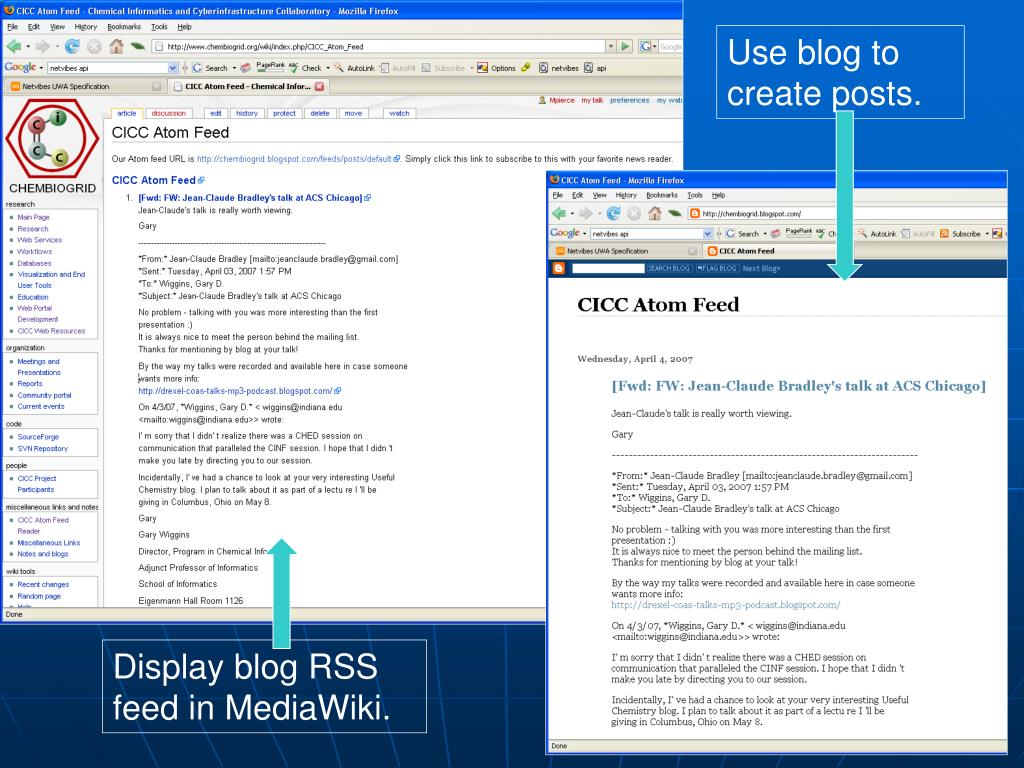Click AutoLink in blog window Google toolbar
This screenshot has width=1024, height=768.
coord(878,234)
